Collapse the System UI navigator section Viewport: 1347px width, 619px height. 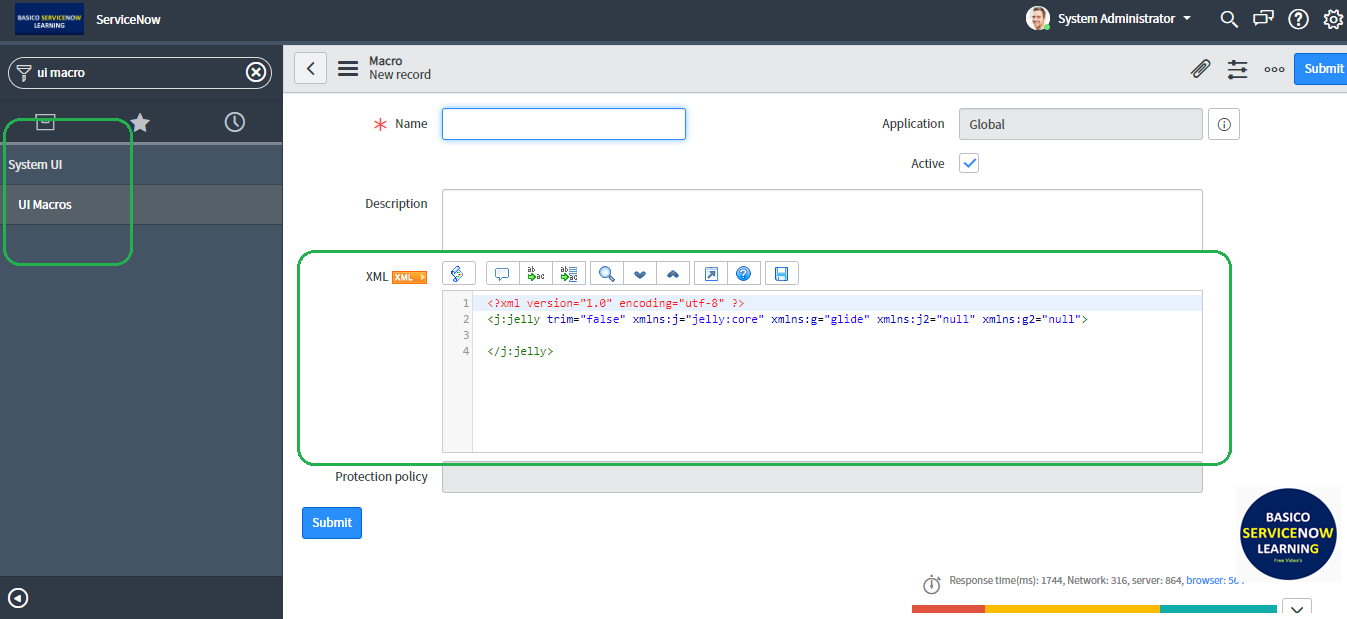click(x=141, y=164)
